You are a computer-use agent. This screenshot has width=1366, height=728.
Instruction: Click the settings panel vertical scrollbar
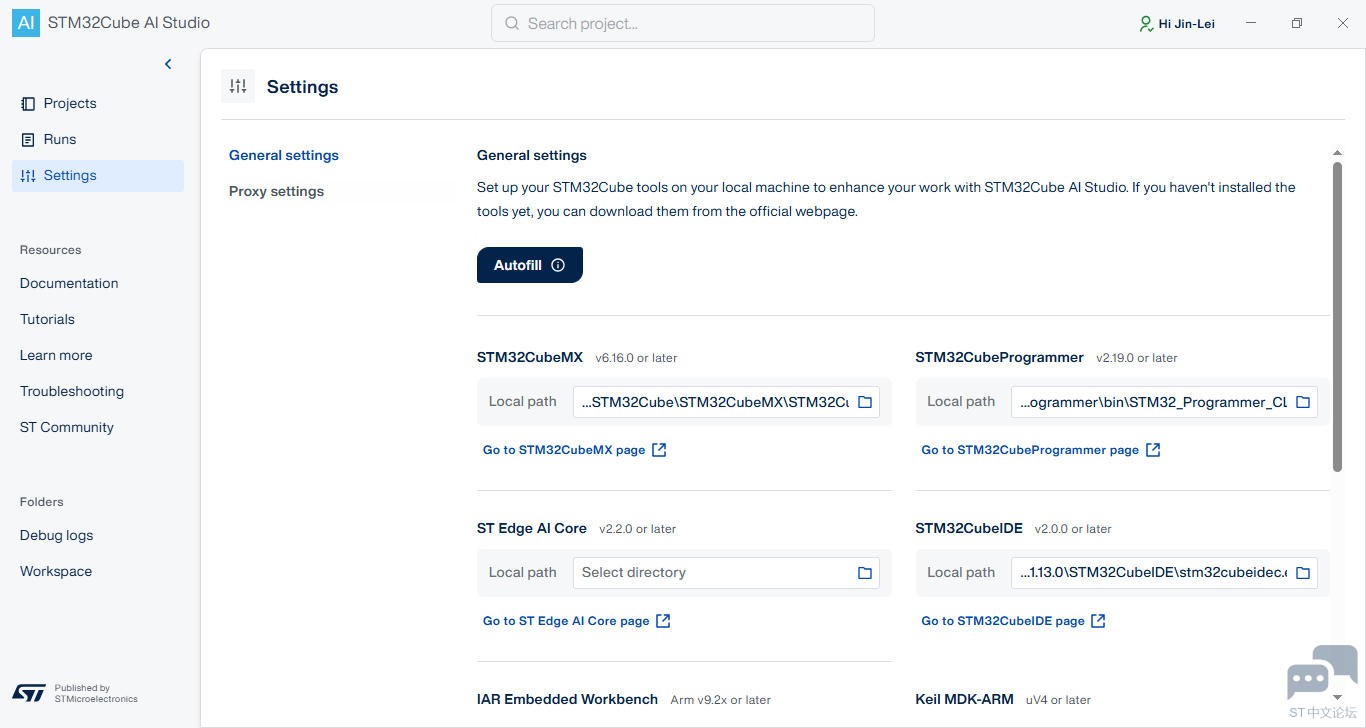click(x=1337, y=316)
